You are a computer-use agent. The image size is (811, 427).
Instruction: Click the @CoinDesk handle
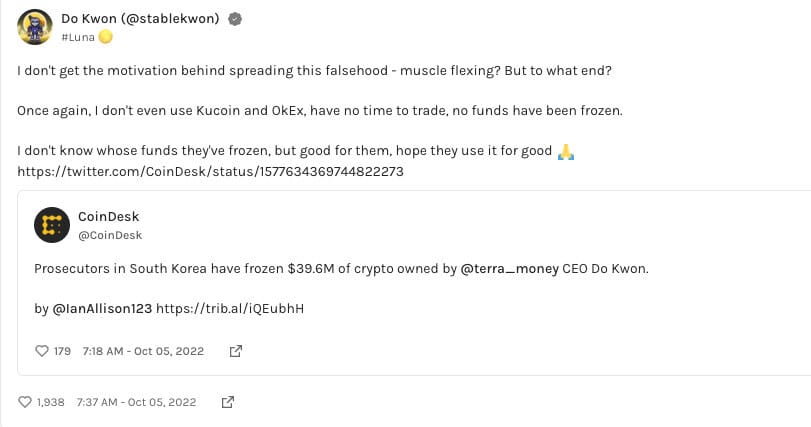coord(109,235)
